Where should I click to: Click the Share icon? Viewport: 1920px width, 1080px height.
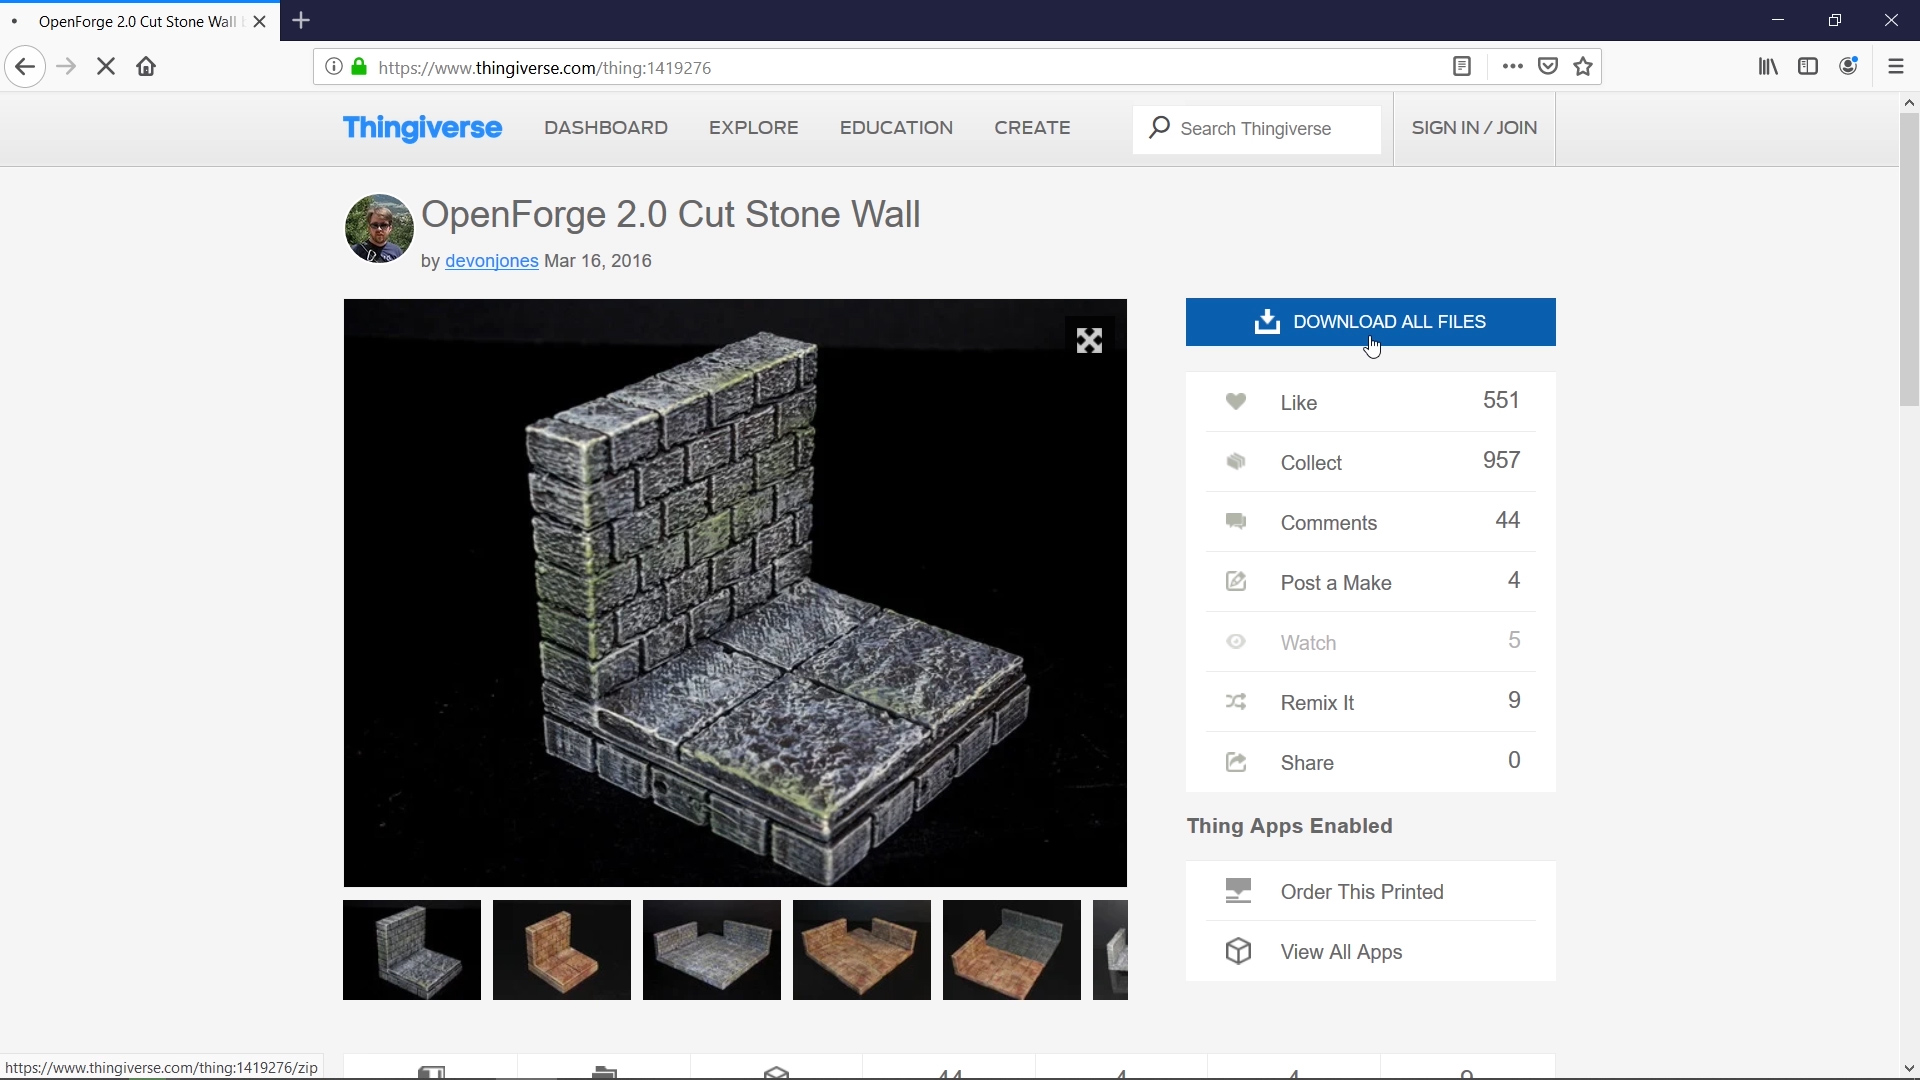point(1234,761)
